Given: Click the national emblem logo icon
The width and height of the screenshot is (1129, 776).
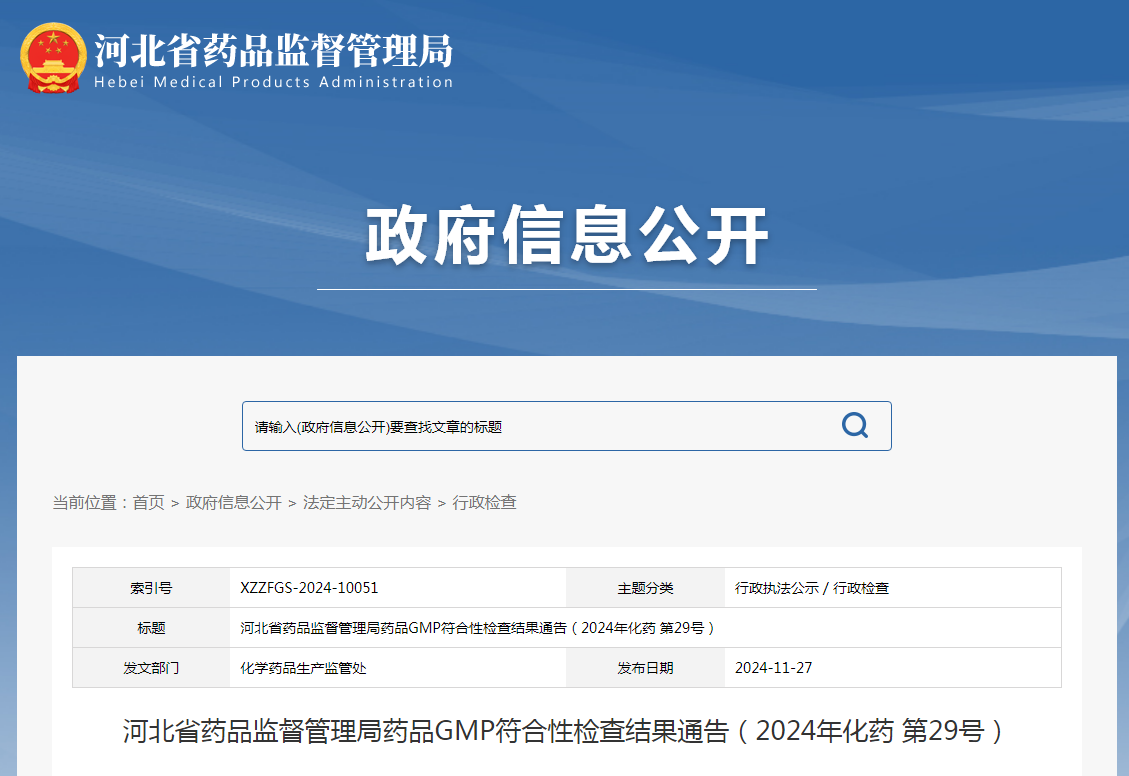Looking at the screenshot, I should click(53, 58).
